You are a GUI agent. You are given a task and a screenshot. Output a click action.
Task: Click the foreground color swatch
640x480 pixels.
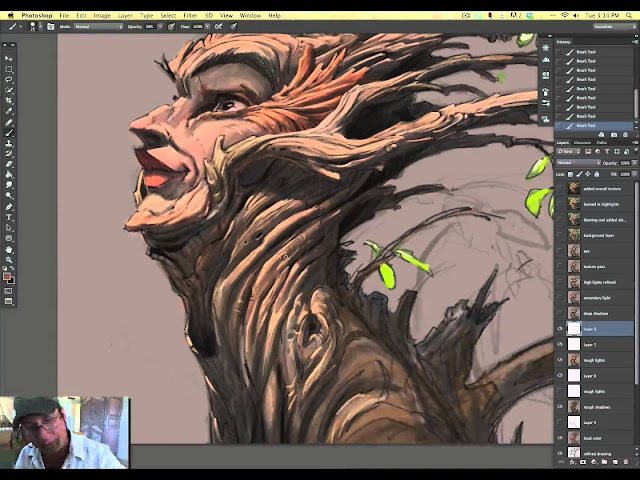coord(7,276)
